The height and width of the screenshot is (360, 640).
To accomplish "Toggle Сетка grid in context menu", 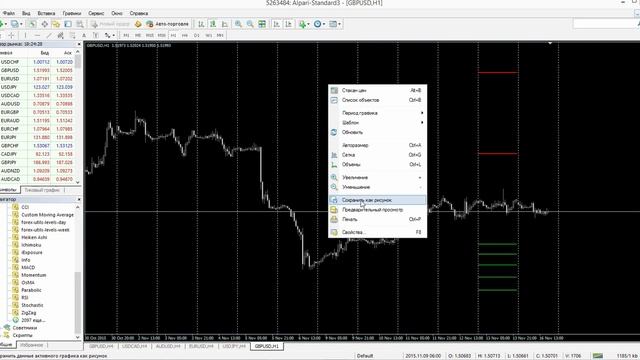I will (378, 155).
